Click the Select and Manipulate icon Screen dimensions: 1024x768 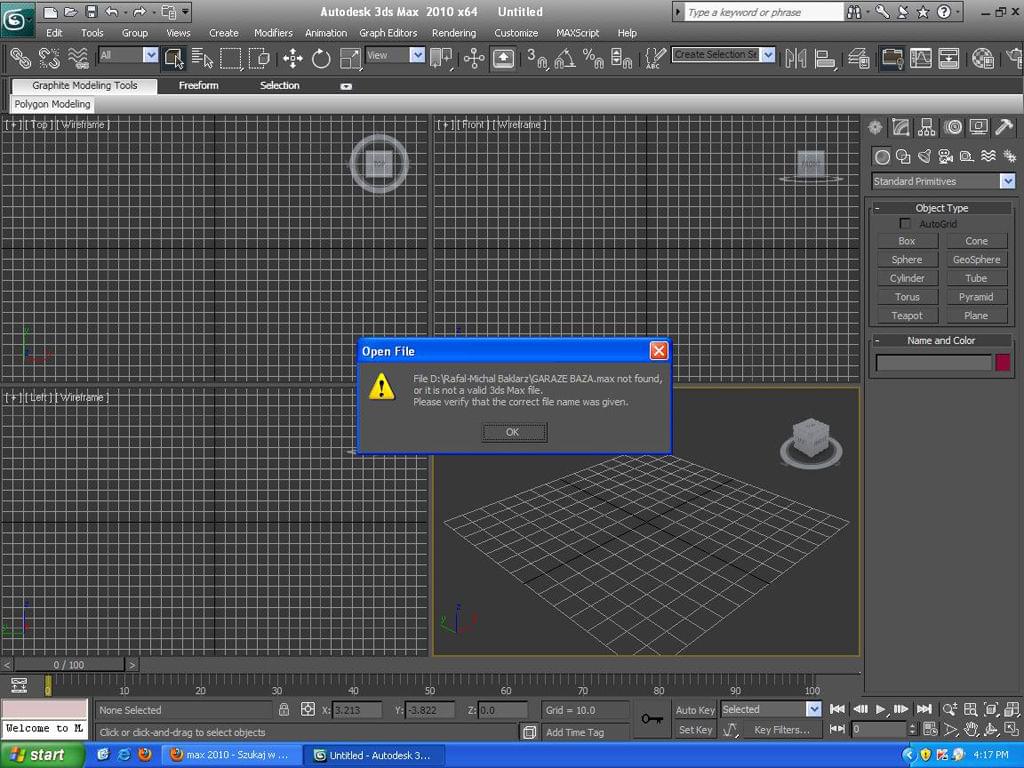pyautogui.click(x=474, y=59)
